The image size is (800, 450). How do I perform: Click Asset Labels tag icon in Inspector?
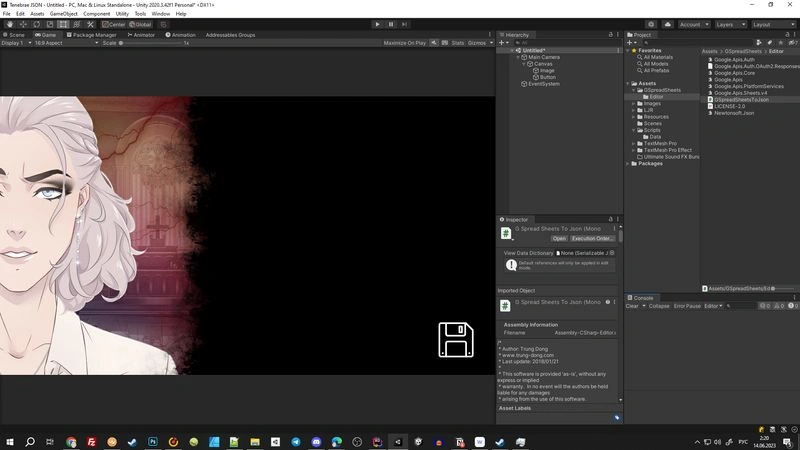click(x=617, y=417)
